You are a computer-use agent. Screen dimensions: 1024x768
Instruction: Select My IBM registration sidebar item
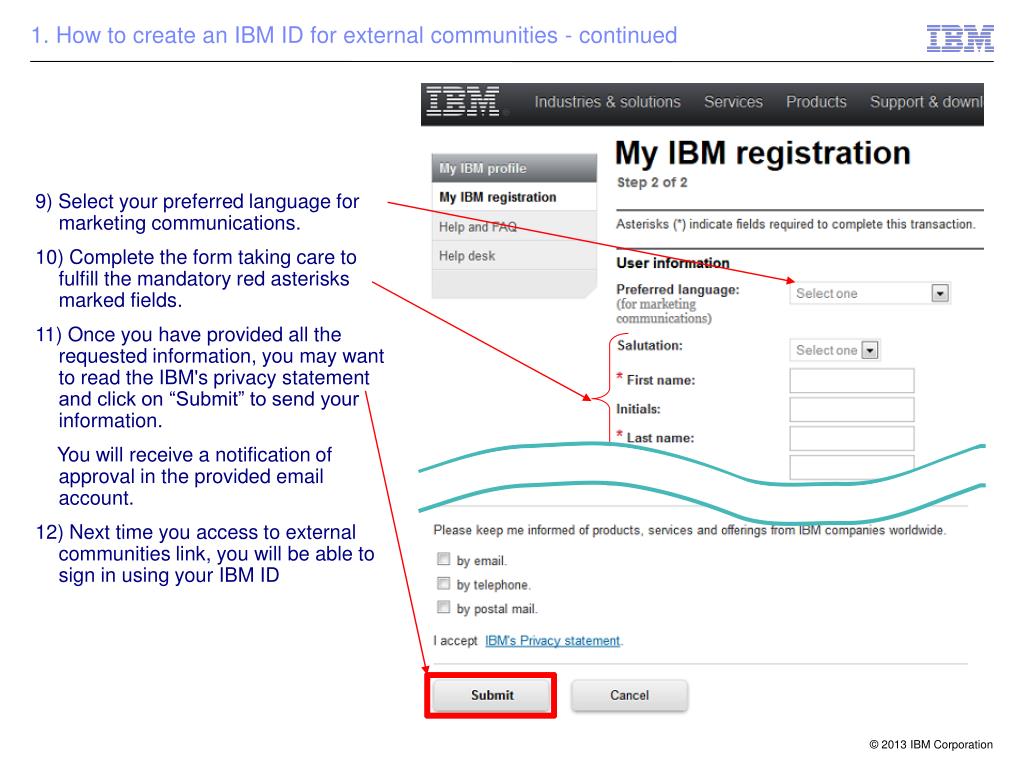514,197
